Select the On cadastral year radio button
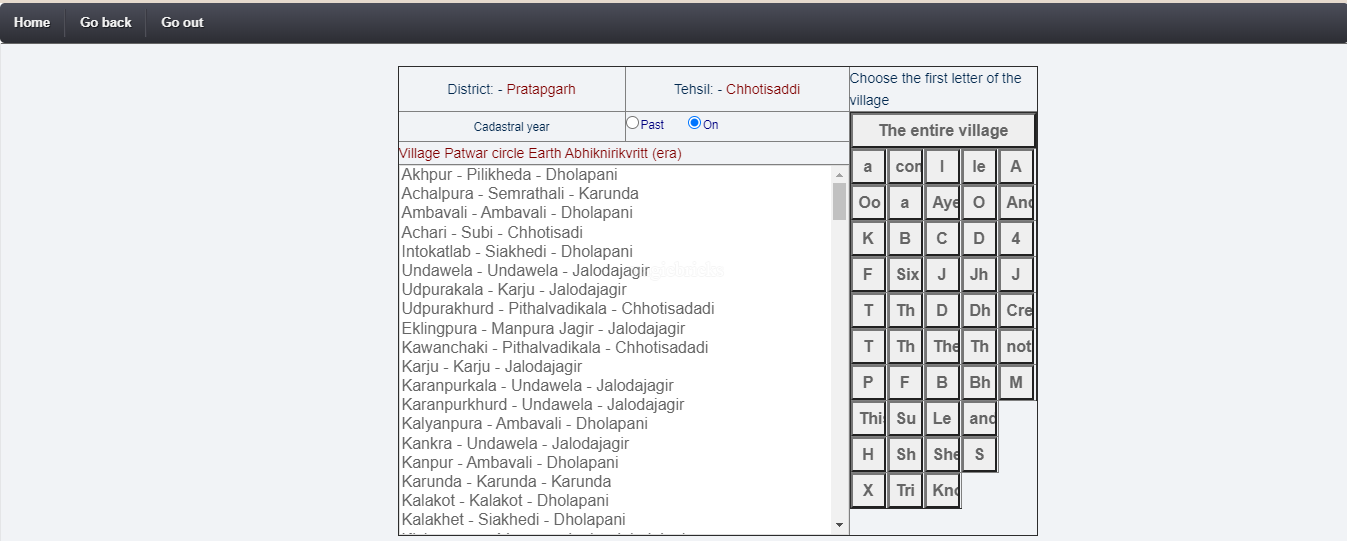 click(695, 123)
